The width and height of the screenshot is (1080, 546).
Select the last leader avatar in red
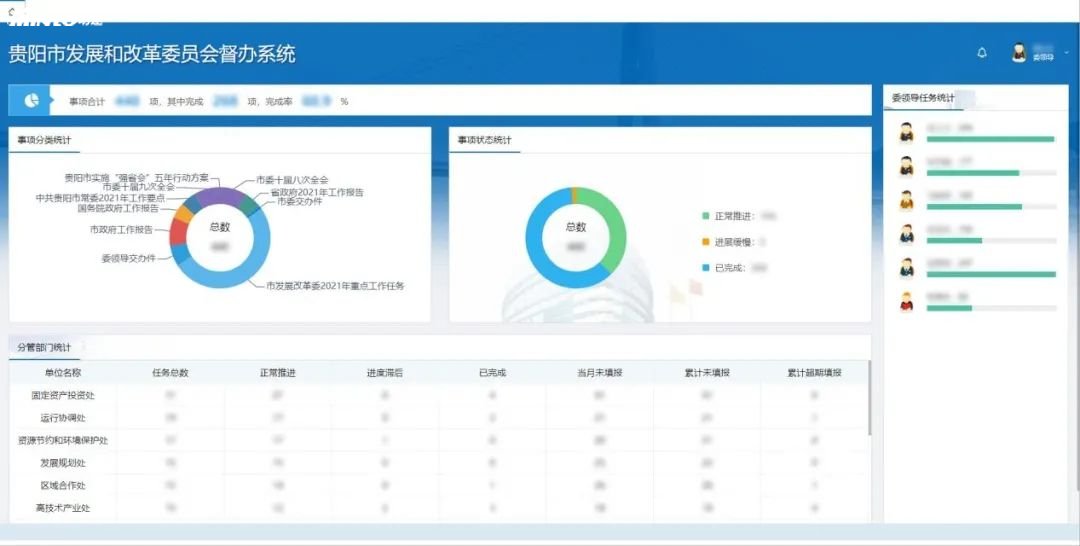click(906, 302)
